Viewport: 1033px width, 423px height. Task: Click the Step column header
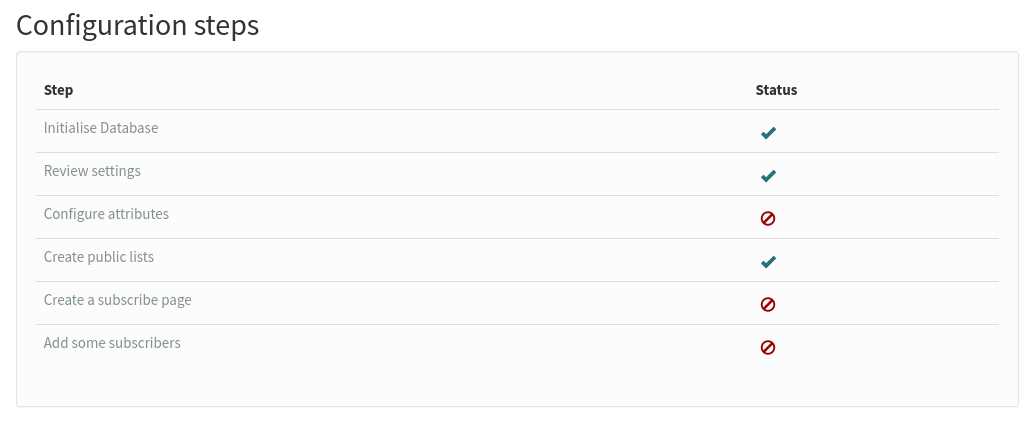pyautogui.click(x=58, y=90)
